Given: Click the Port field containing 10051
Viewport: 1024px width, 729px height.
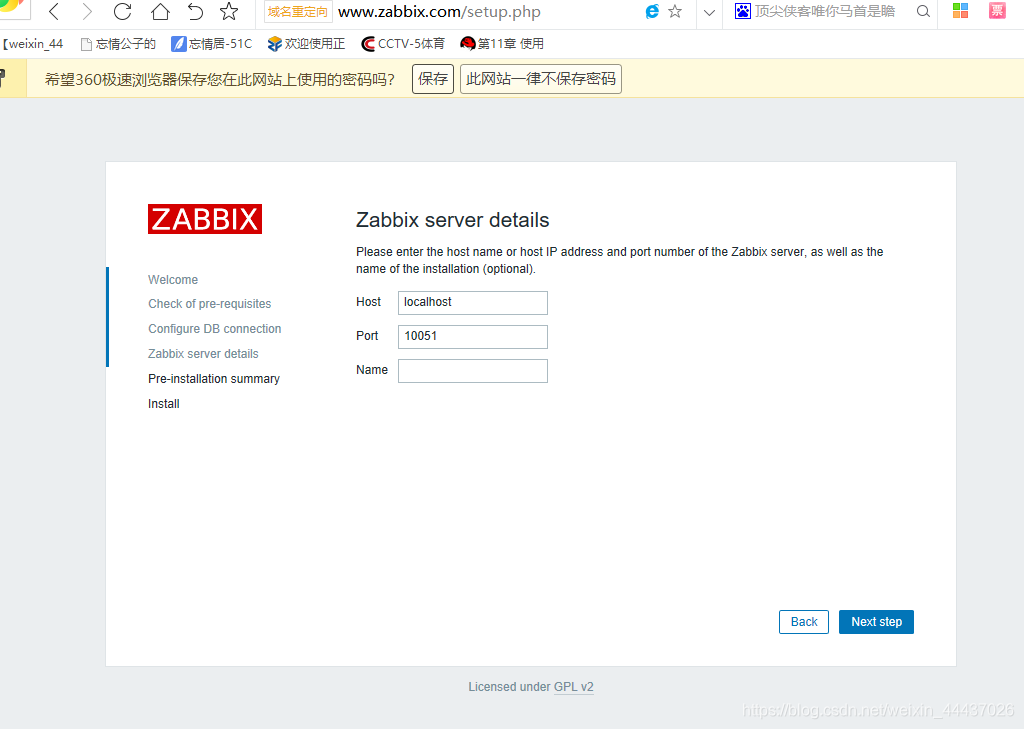Looking at the screenshot, I should point(473,336).
